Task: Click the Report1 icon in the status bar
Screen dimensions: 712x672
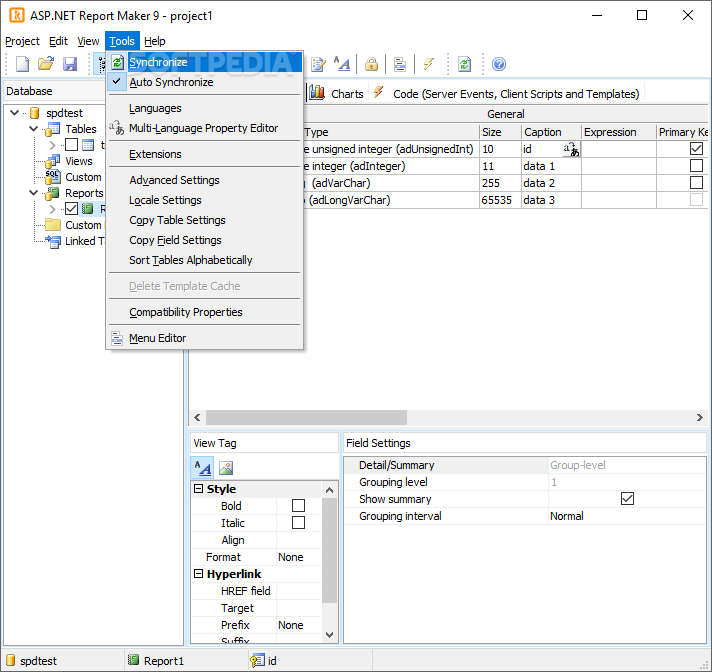Action: click(133, 660)
